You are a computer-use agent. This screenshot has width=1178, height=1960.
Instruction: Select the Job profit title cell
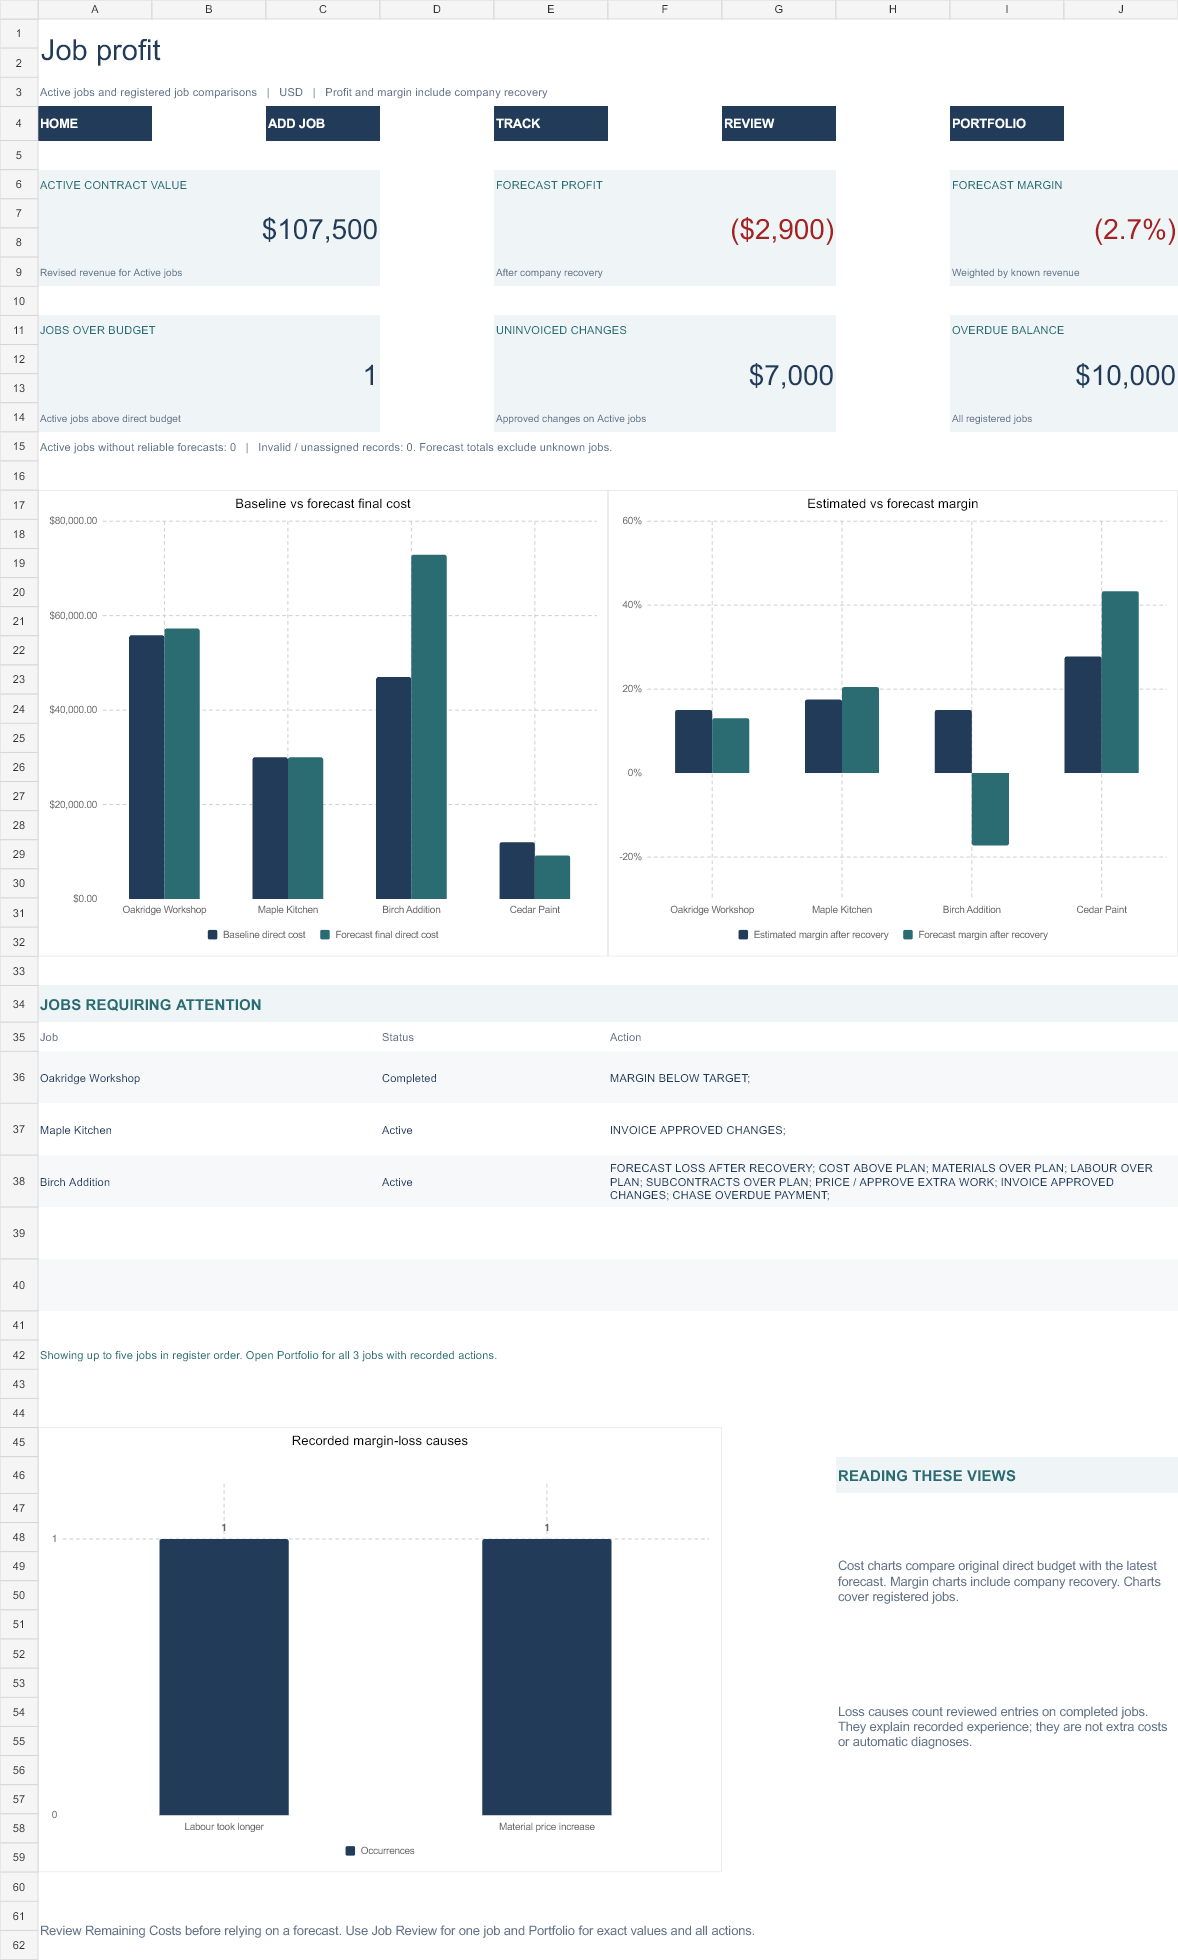pyautogui.click(x=100, y=50)
